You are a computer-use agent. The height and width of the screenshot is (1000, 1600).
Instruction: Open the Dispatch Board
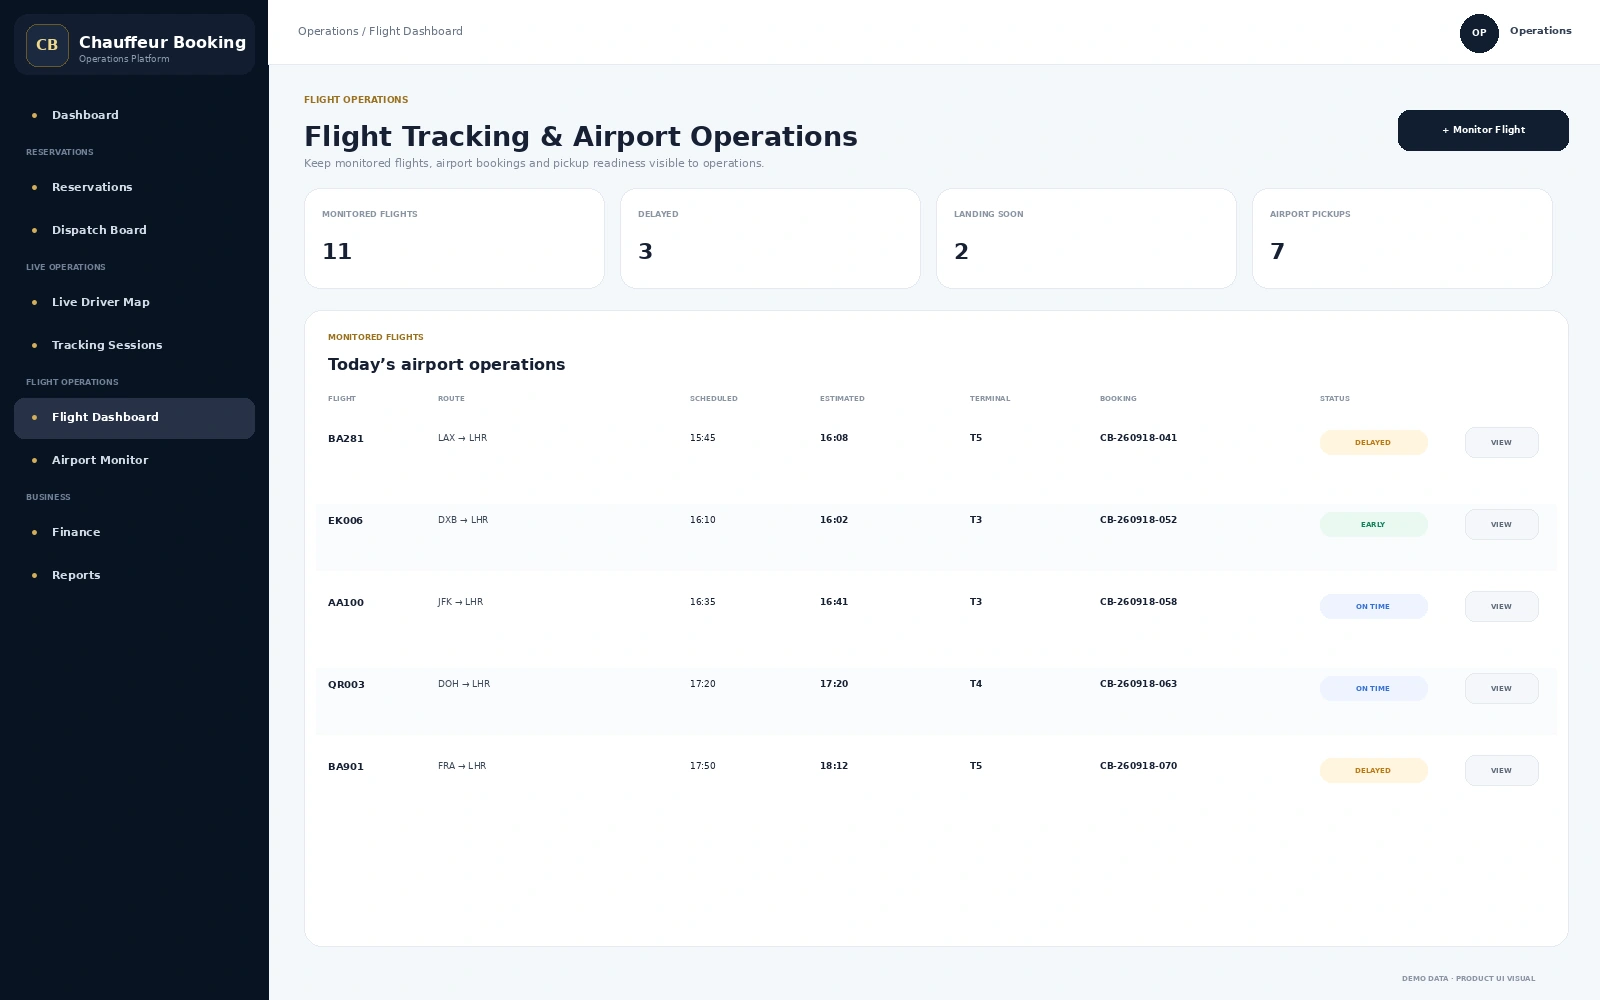pos(134,230)
